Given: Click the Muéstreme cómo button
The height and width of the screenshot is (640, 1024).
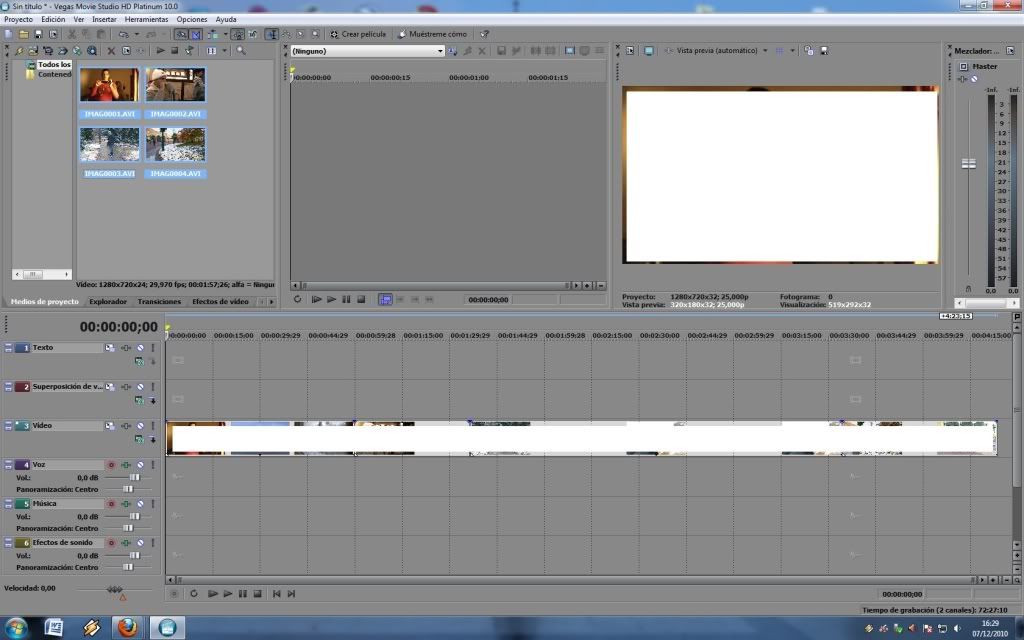Looking at the screenshot, I should [432, 34].
